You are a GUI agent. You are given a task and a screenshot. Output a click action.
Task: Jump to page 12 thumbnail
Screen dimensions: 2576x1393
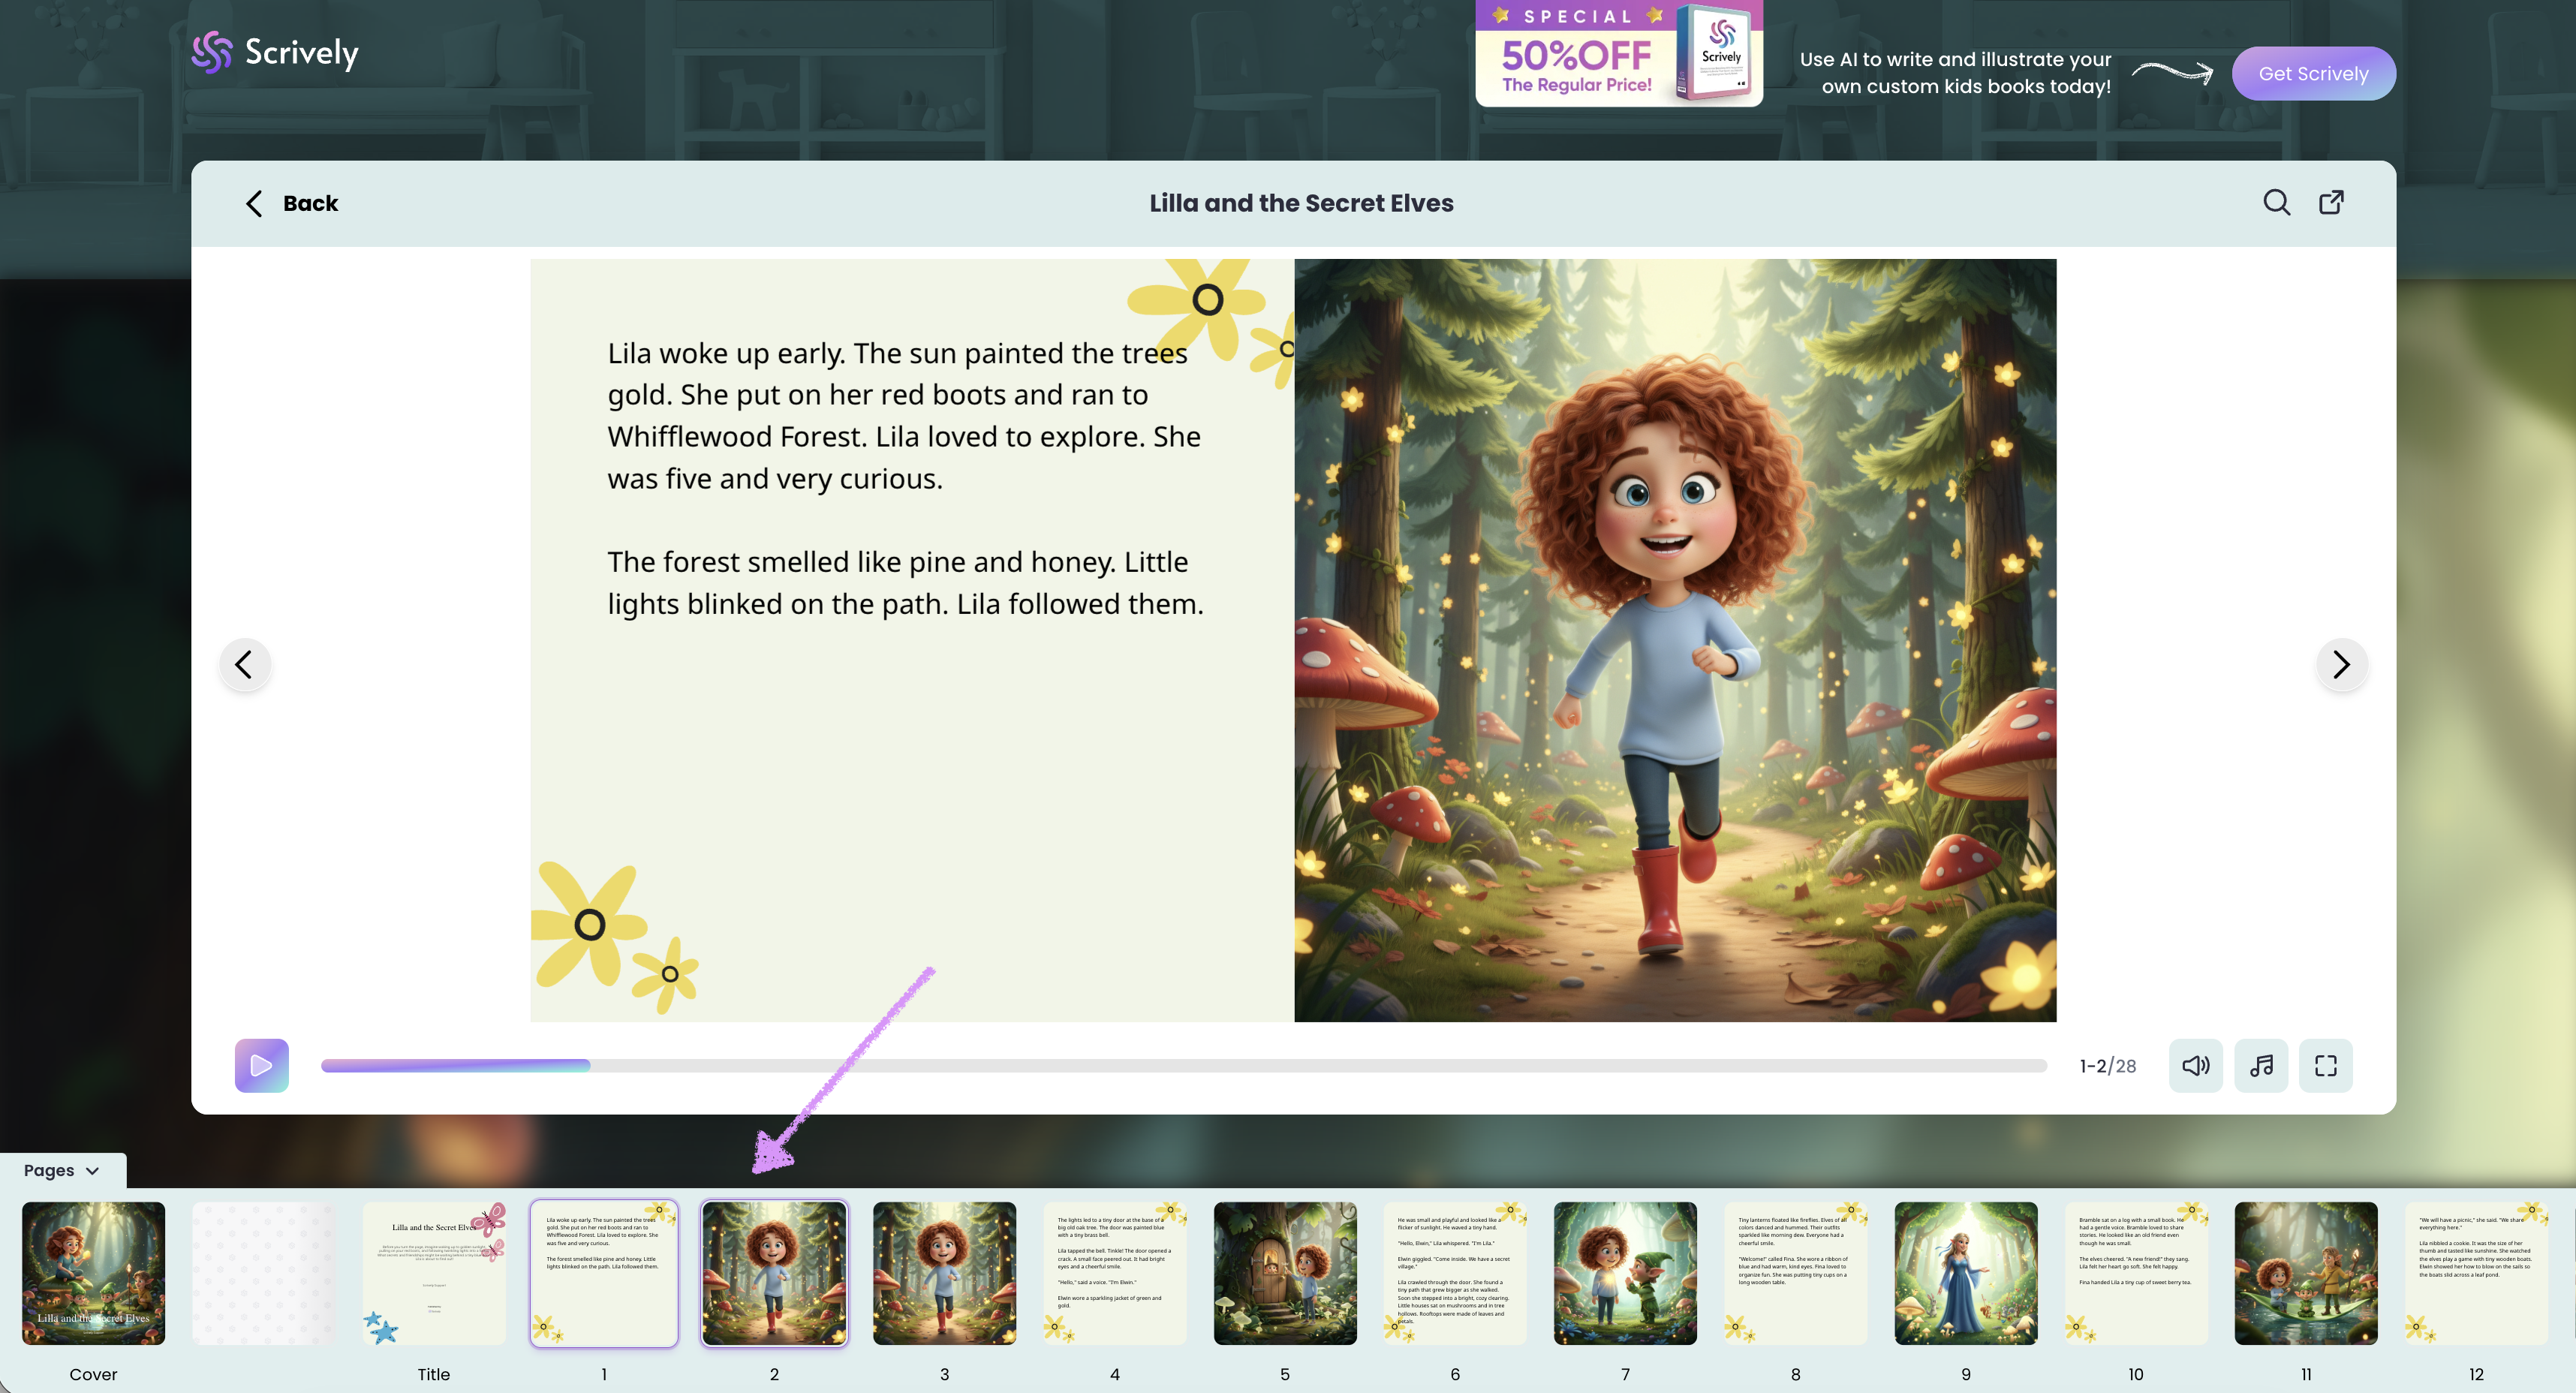tap(2475, 1272)
